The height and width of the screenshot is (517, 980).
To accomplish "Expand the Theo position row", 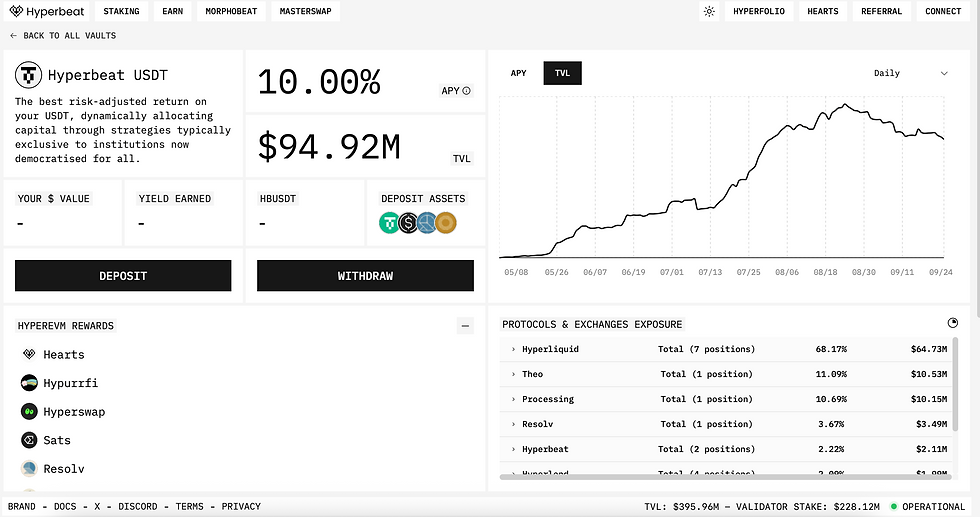I will click(513, 374).
